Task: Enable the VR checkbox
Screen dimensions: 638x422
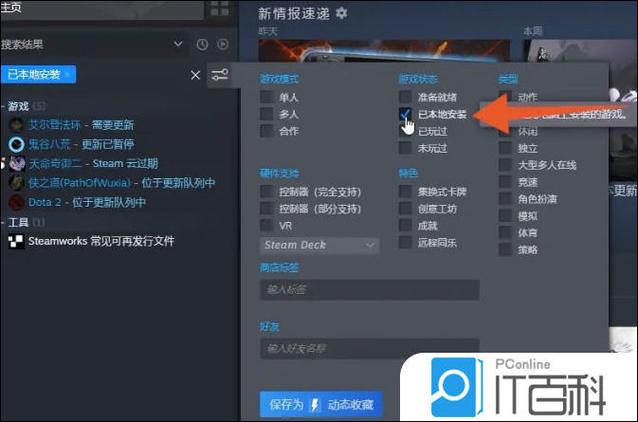Action: click(x=267, y=225)
